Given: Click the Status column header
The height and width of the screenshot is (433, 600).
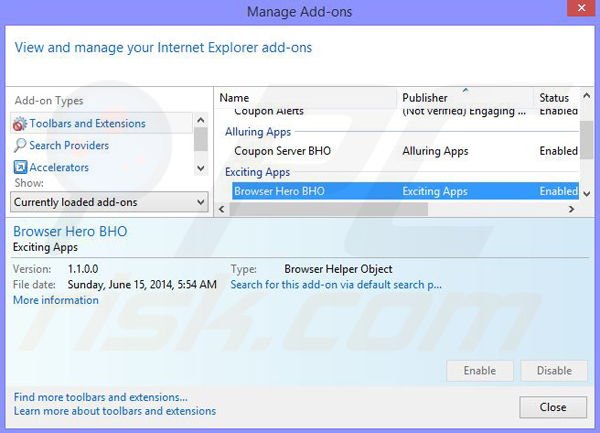Looking at the screenshot, I should coord(554,98).
